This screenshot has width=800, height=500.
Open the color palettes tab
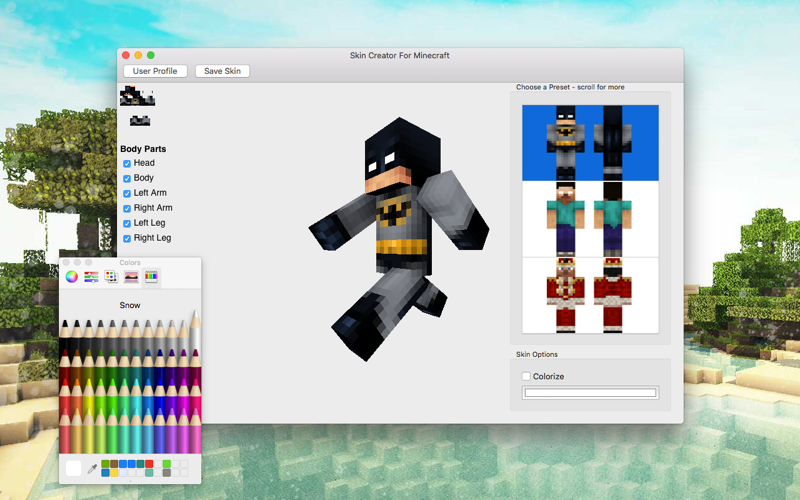click(x=111, y=277)
